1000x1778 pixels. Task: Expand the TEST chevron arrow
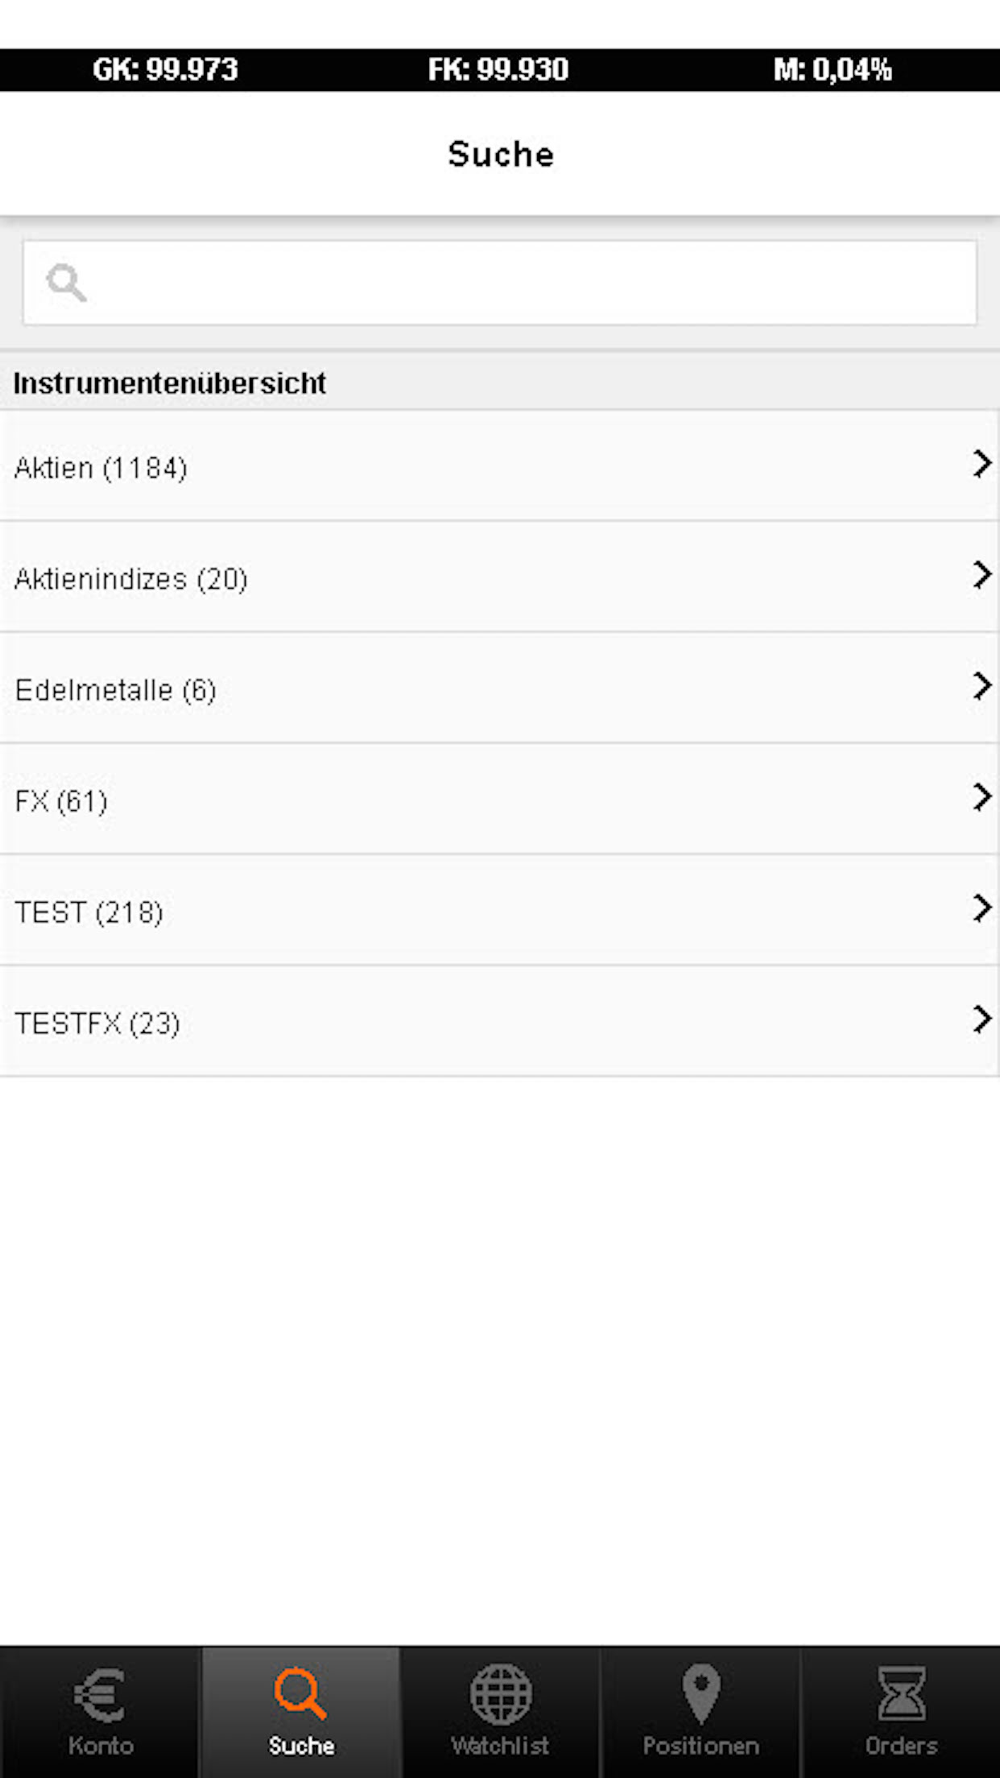(981, 908)
